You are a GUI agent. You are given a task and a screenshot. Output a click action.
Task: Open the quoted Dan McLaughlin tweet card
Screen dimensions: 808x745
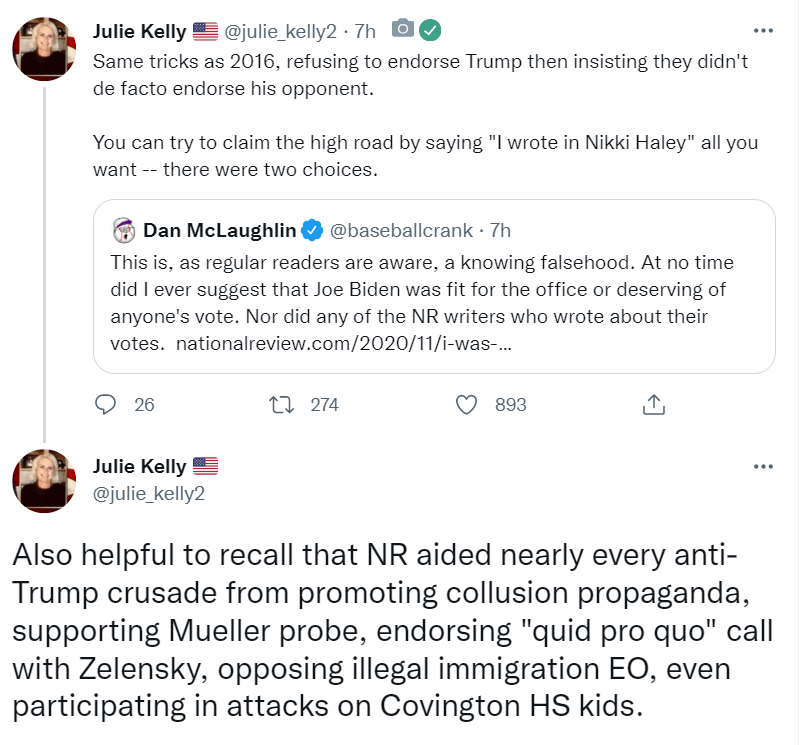pyautogui.click(x=434, y=288)
